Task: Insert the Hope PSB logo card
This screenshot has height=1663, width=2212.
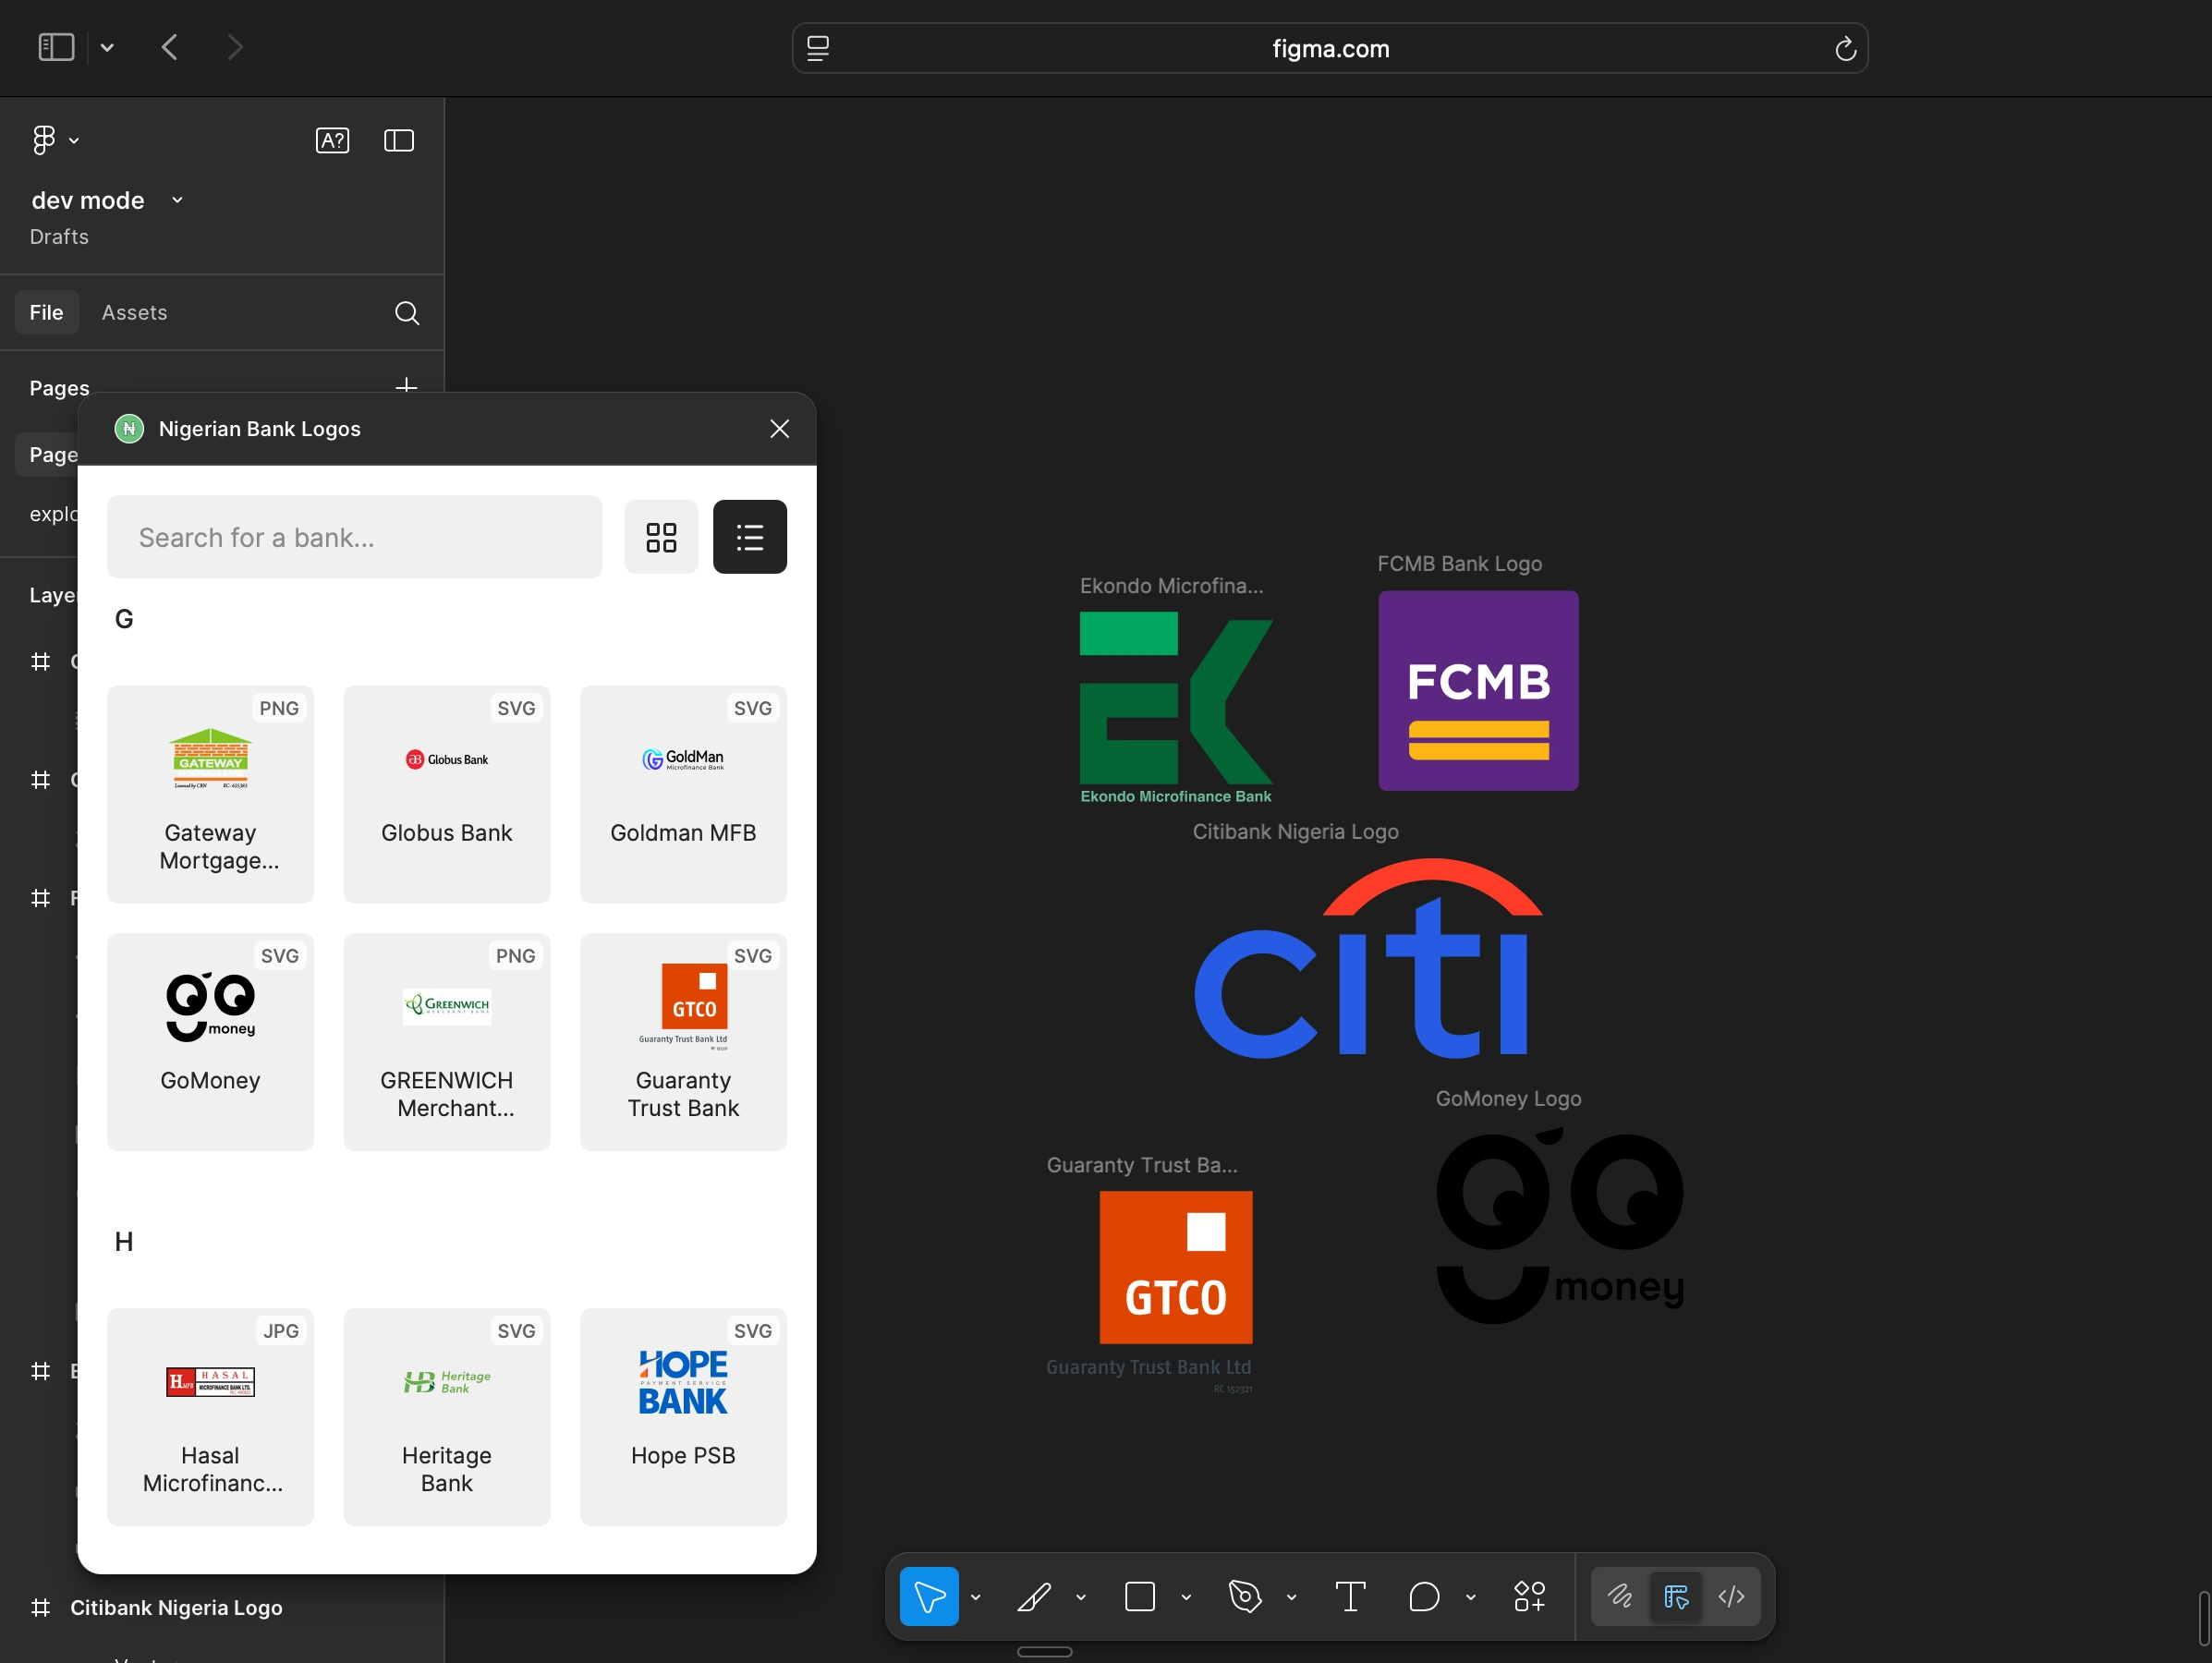Action: 683,1417
